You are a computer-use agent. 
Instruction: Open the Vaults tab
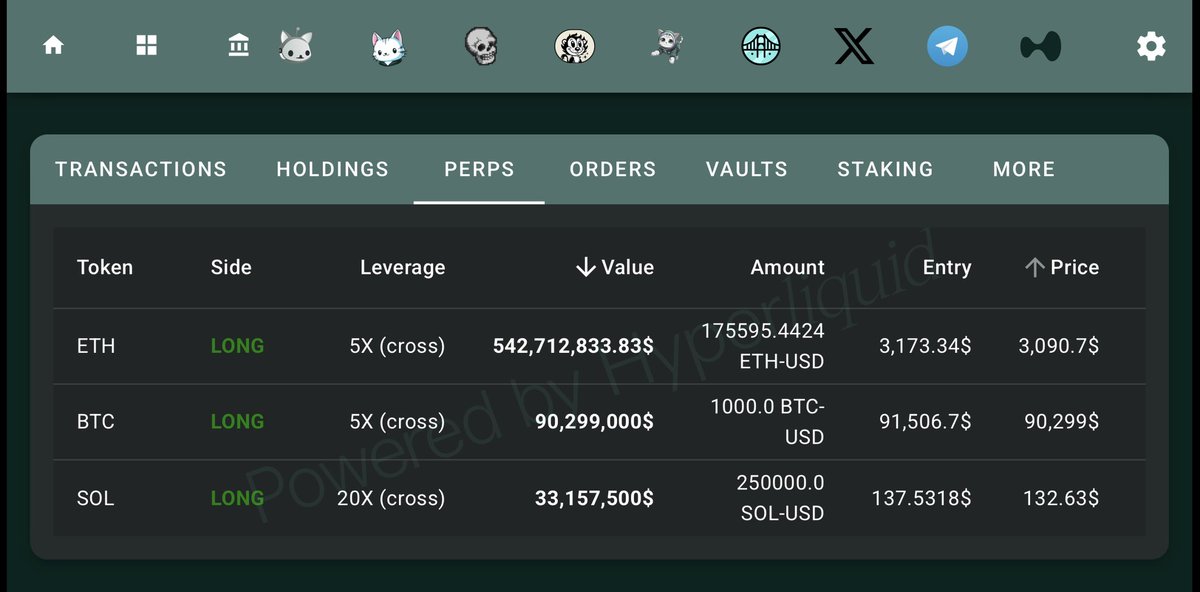(x=747, y=170)
